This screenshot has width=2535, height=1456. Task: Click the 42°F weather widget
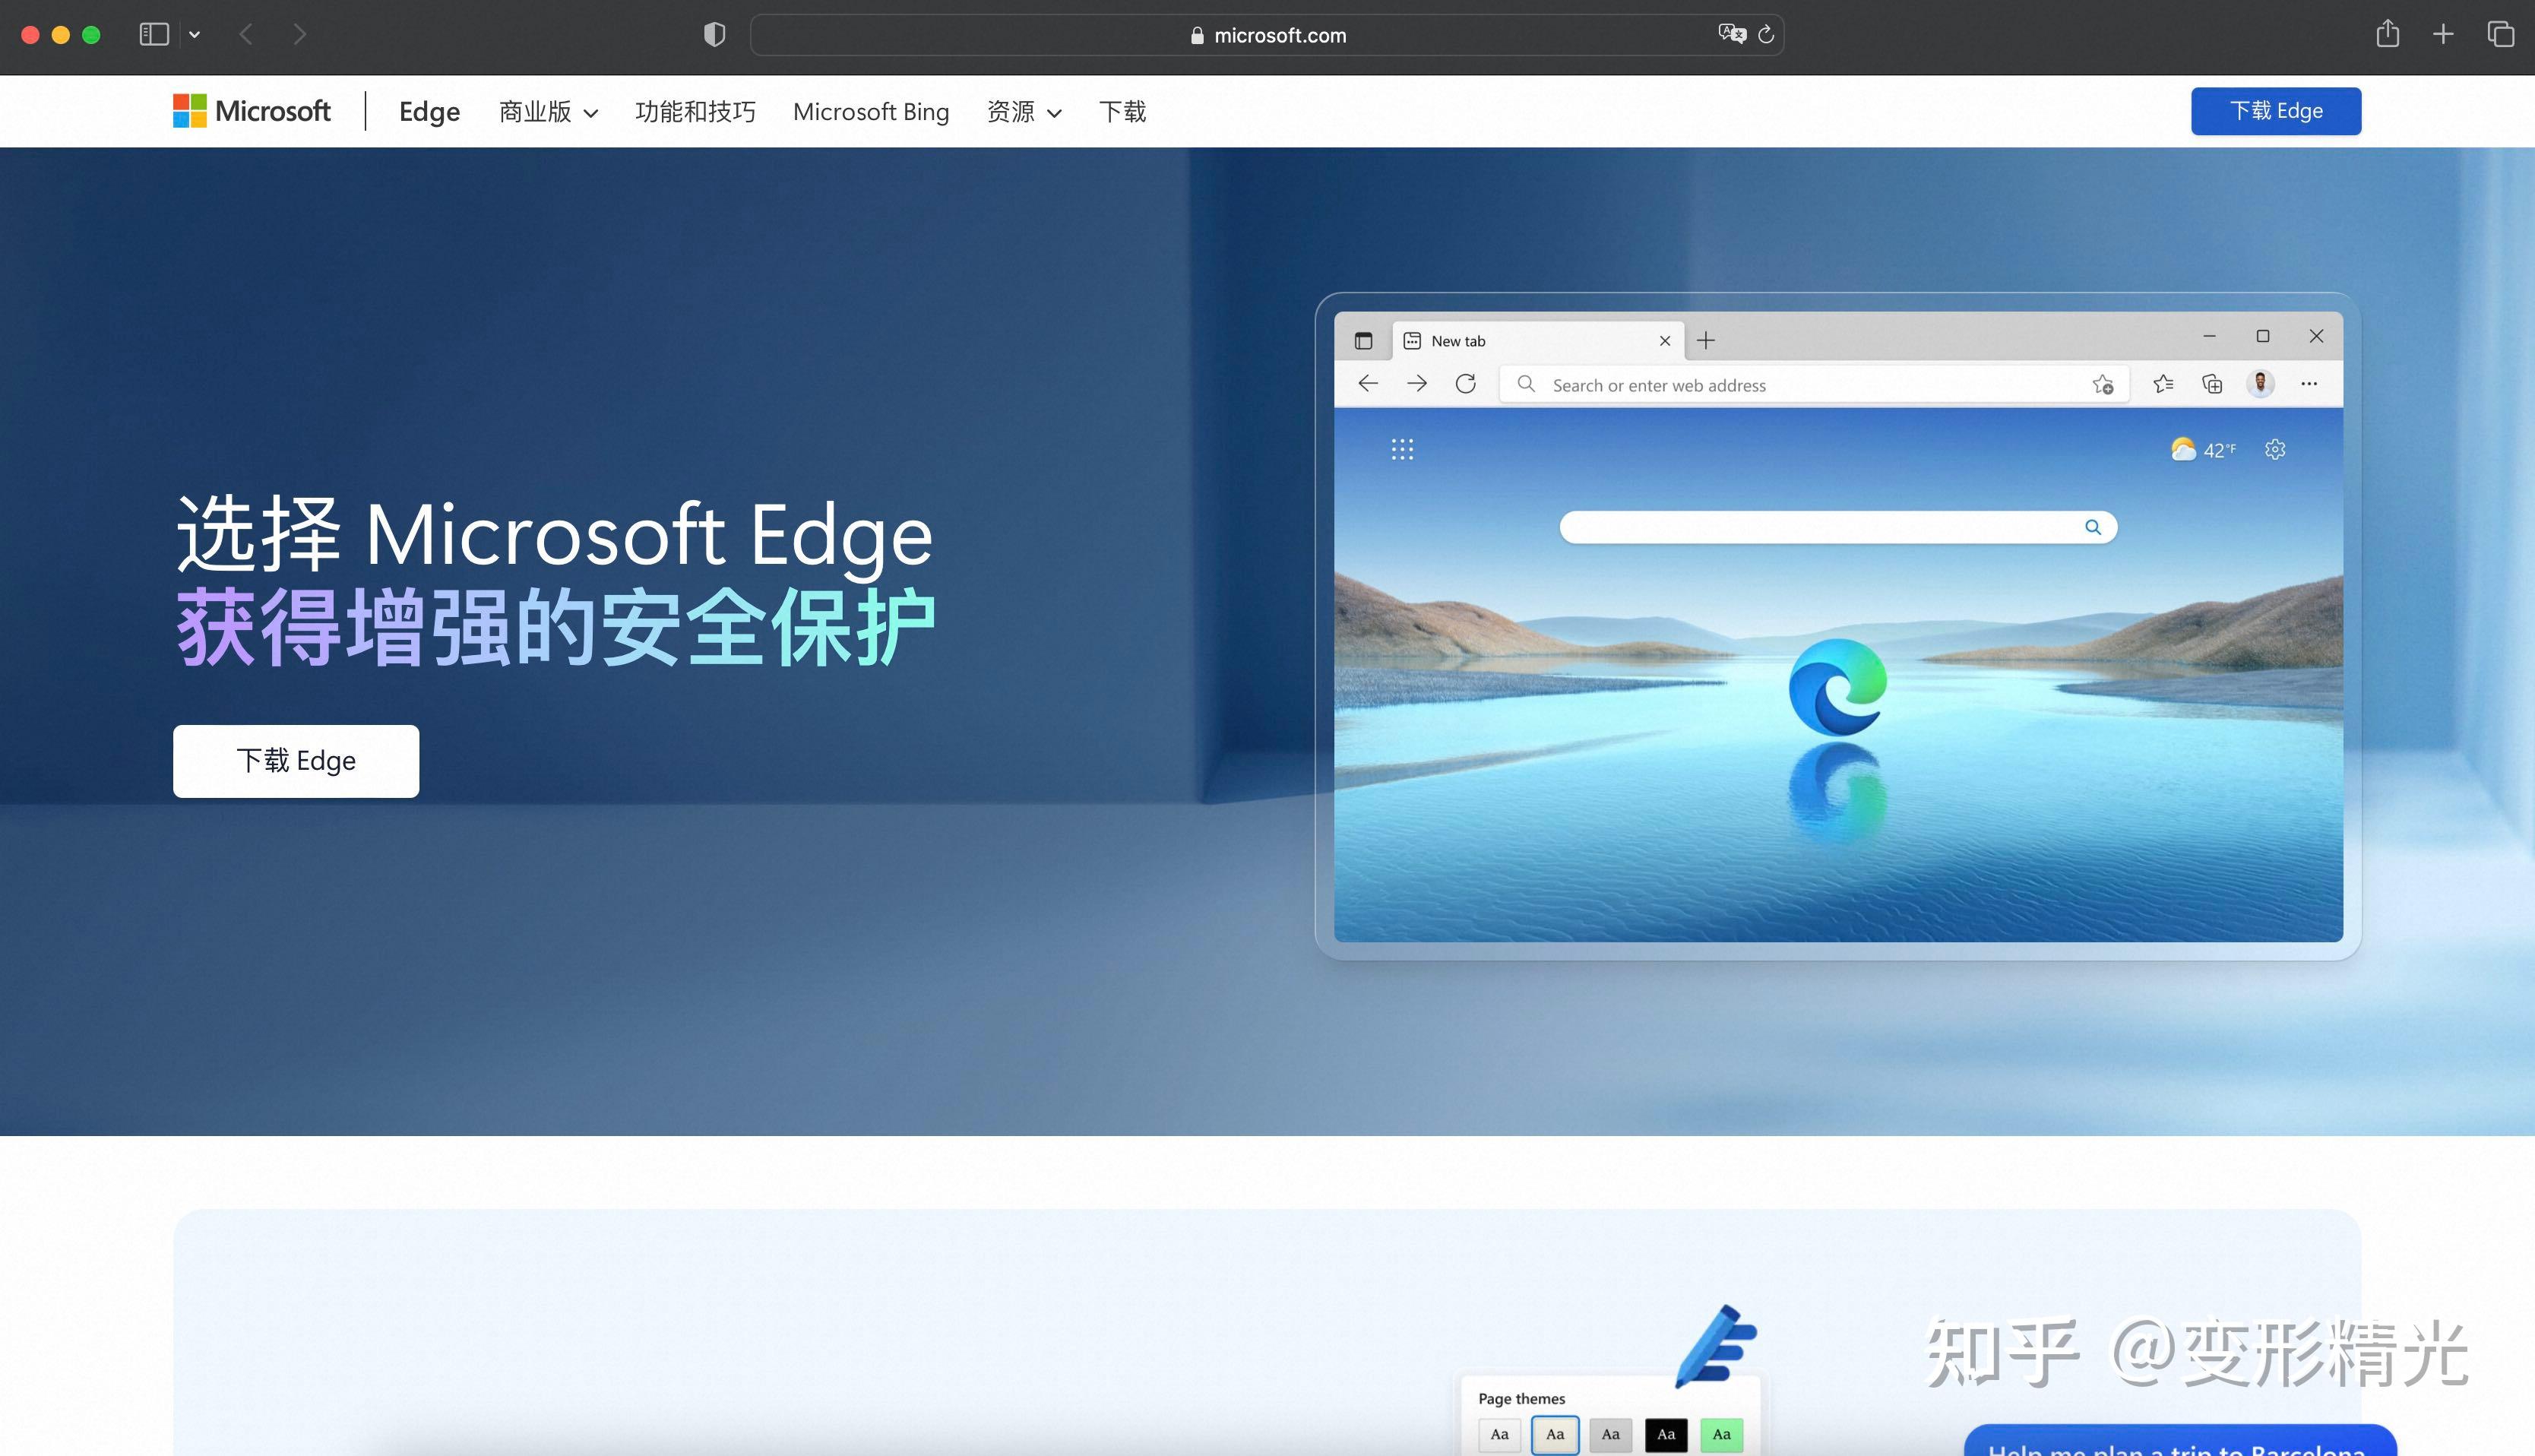[2204, 450]
